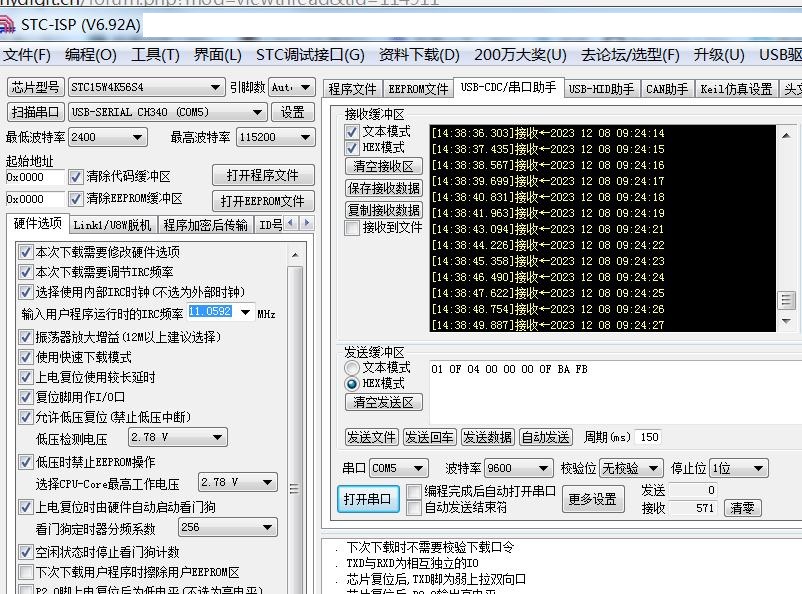The image size is (802, 594).
Task: Toggle receive buffer 文本模式 checkbox
Action: click(352, 132)
